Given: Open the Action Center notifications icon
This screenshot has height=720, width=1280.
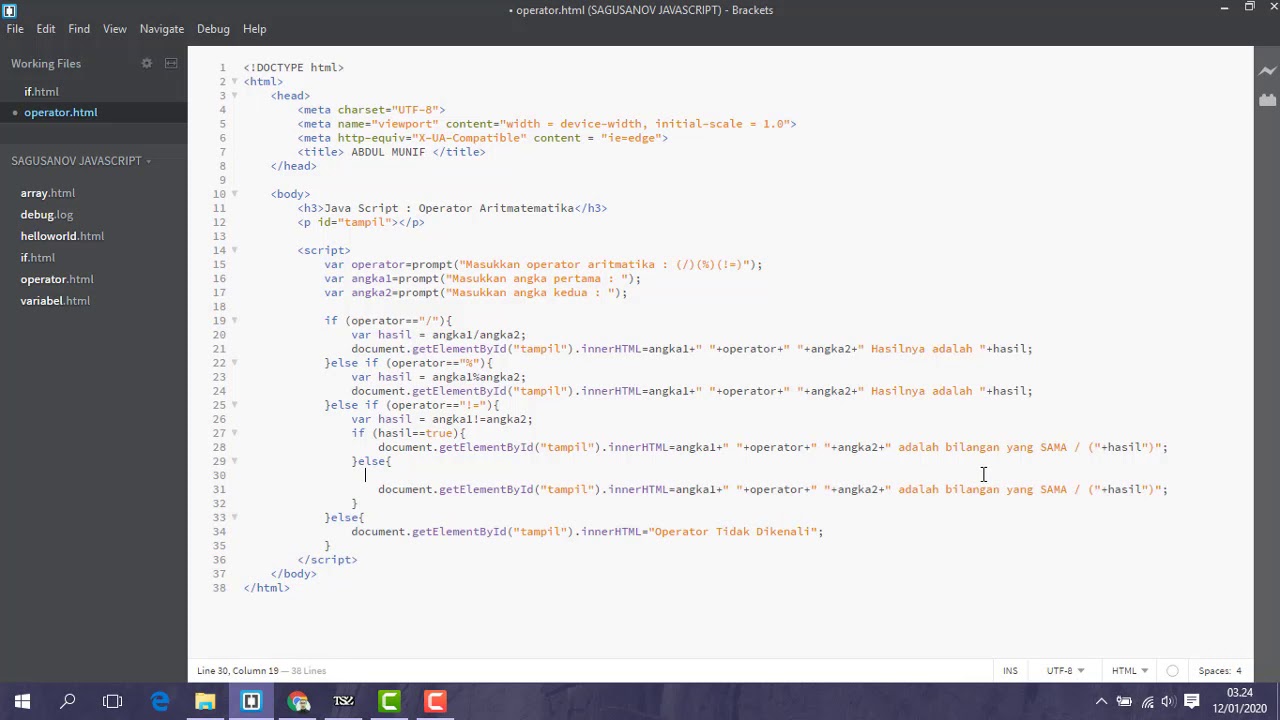Looking at the screenshot, I should 1192,702.
